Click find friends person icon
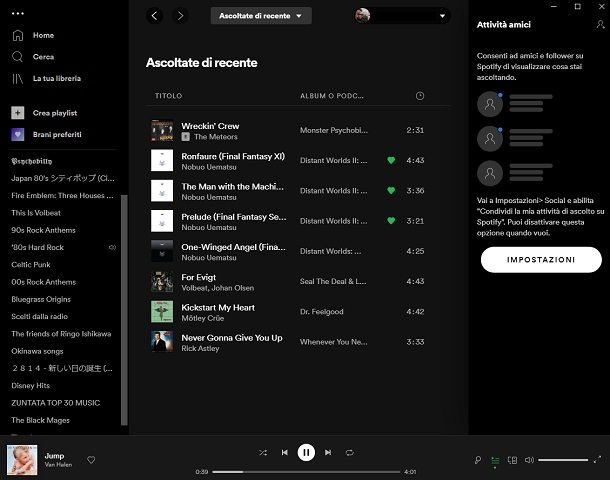The width and height of the screenshot is (610, 480). [600, 25]
